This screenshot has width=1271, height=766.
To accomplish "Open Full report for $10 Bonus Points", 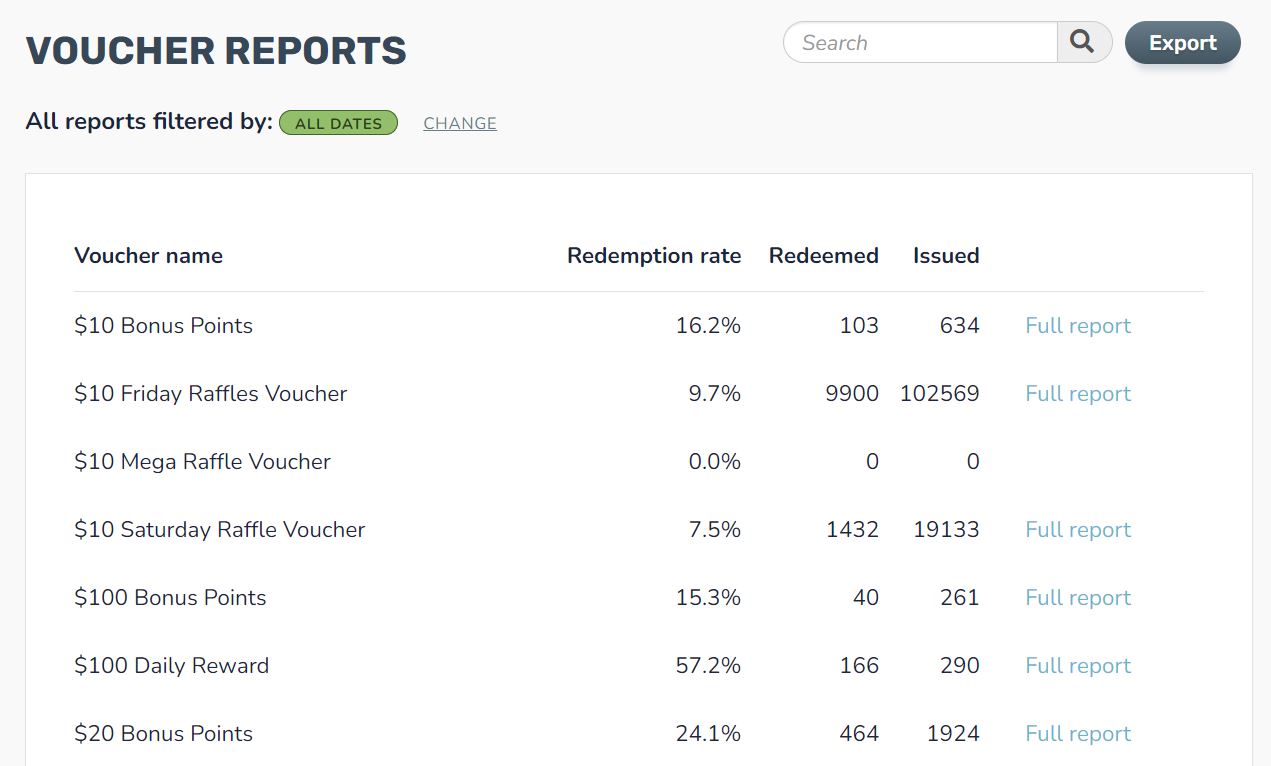I will click(x=1077, y=325).
